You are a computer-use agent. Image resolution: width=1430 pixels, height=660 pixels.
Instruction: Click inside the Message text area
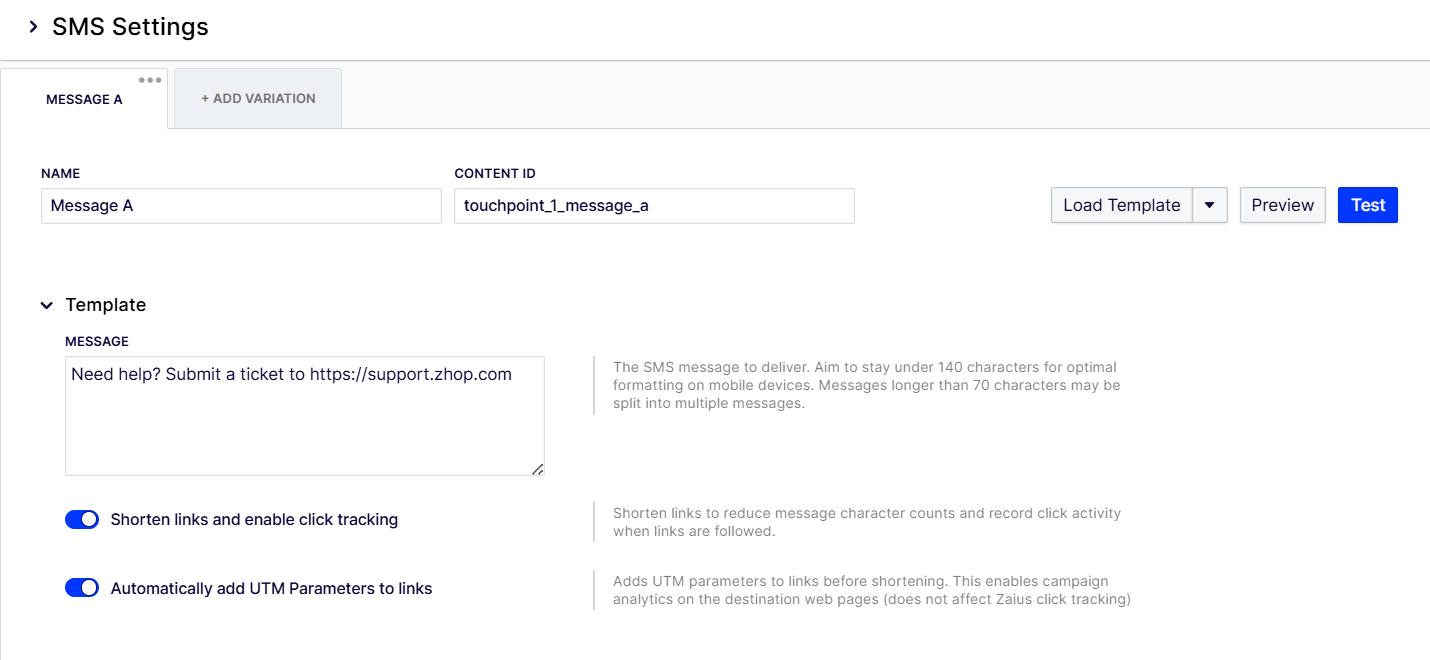(305, 416)
